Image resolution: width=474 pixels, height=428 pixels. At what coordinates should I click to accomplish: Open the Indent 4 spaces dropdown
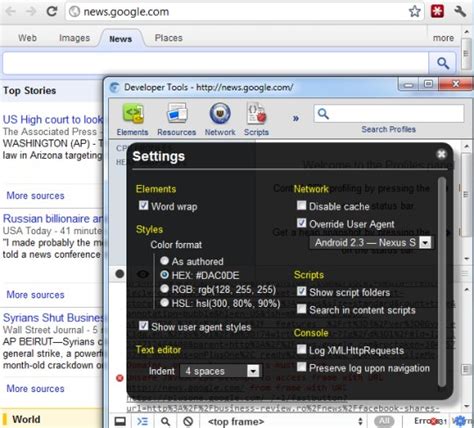[220, 371]
